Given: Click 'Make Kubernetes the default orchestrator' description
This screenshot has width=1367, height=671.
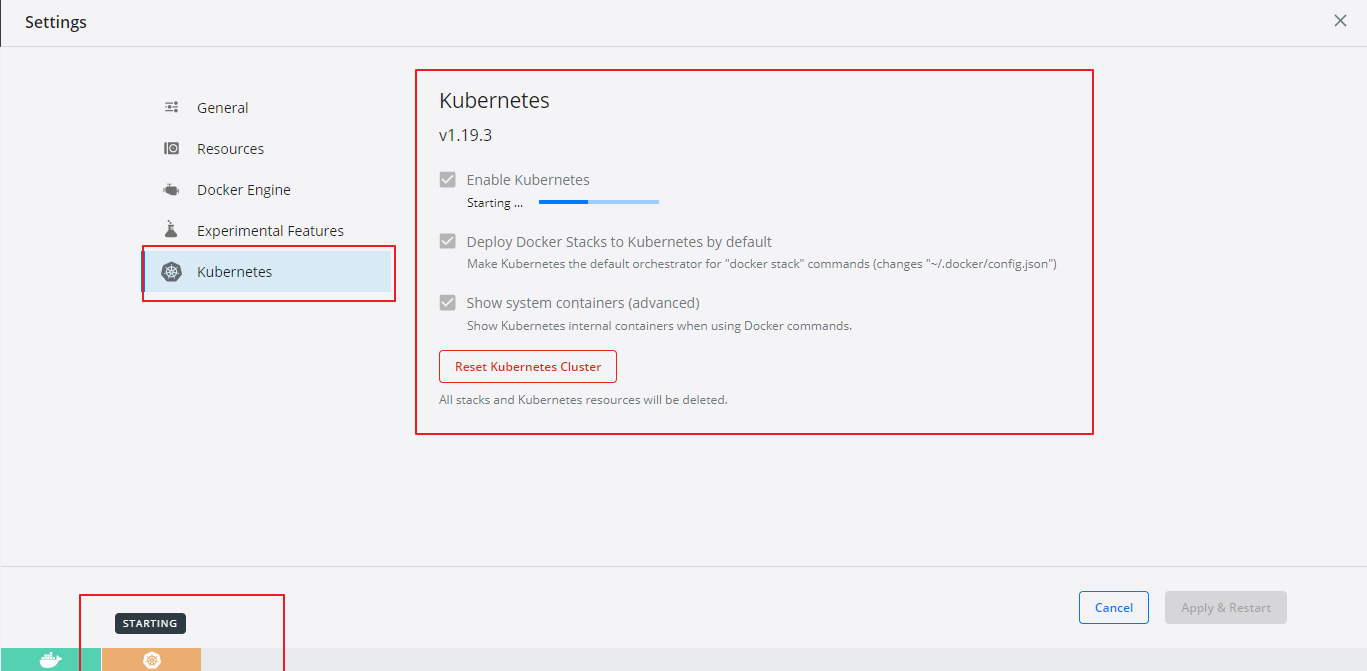Looking at the screenshot, I should tap(762, 265).
